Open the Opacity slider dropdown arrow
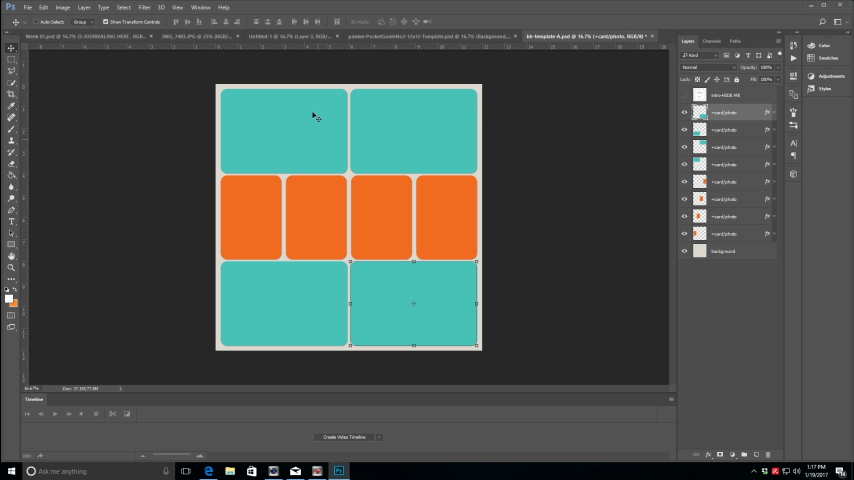Image resolution: width=854 pixels, height=480 pixels. point(778,68)
